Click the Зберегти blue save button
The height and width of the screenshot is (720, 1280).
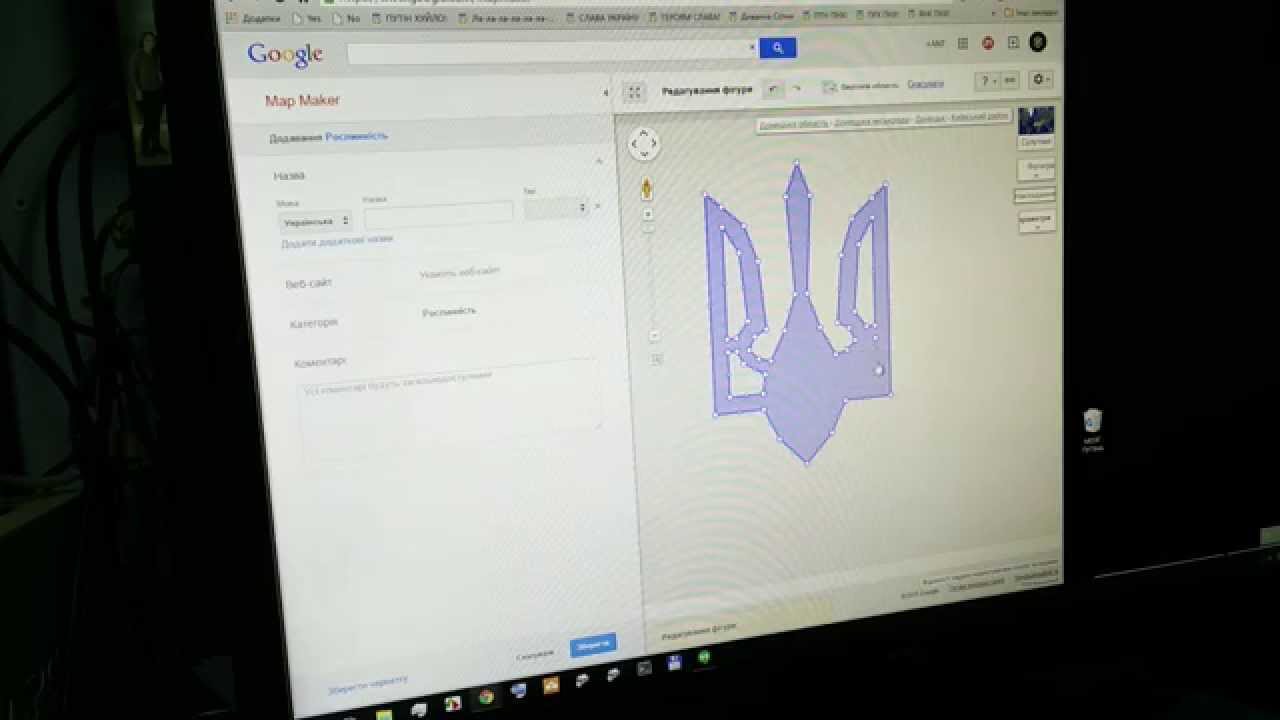tap(593, 646)
